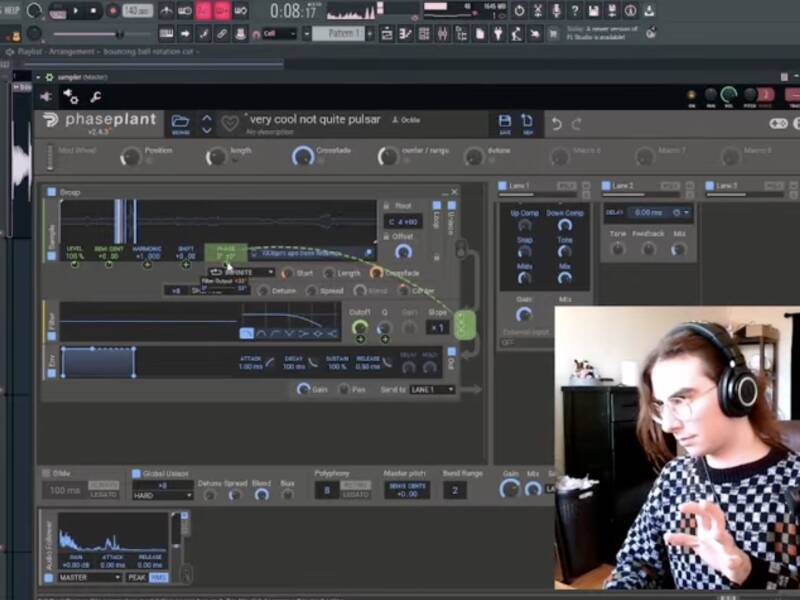
Task: Expand the MASTER audio follower source dropdown
Action: 90,577
